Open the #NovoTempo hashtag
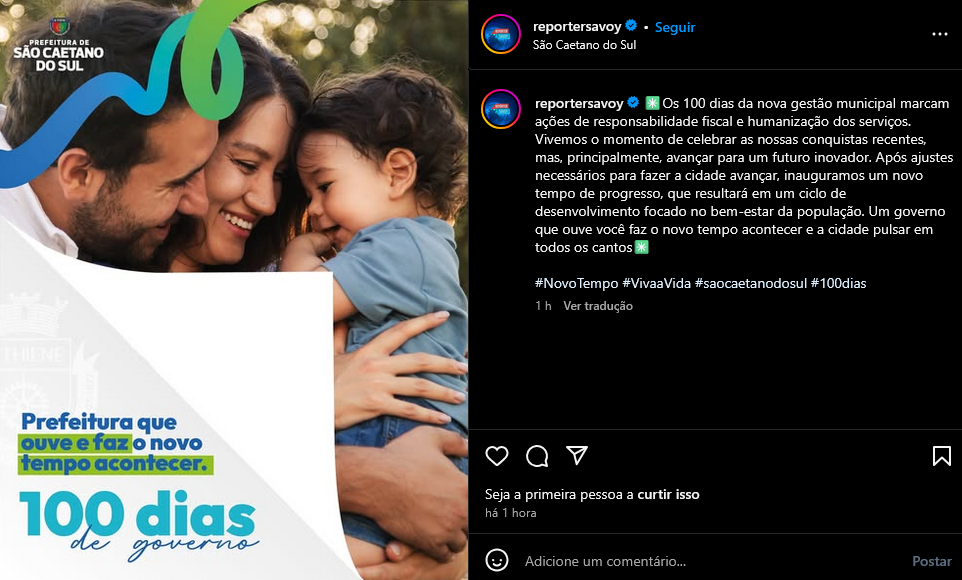This screenshot has height=580, width=962. (x=576, y=283)
